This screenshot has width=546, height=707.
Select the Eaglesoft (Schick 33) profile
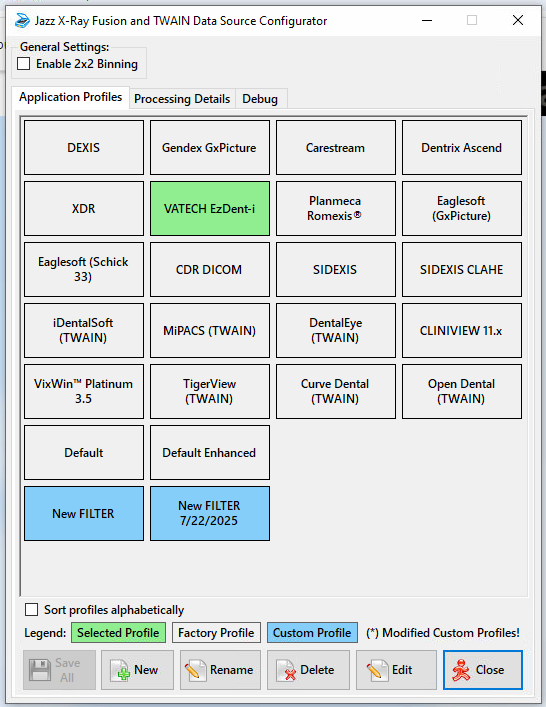pyautogui.click(x=84, y=269)
